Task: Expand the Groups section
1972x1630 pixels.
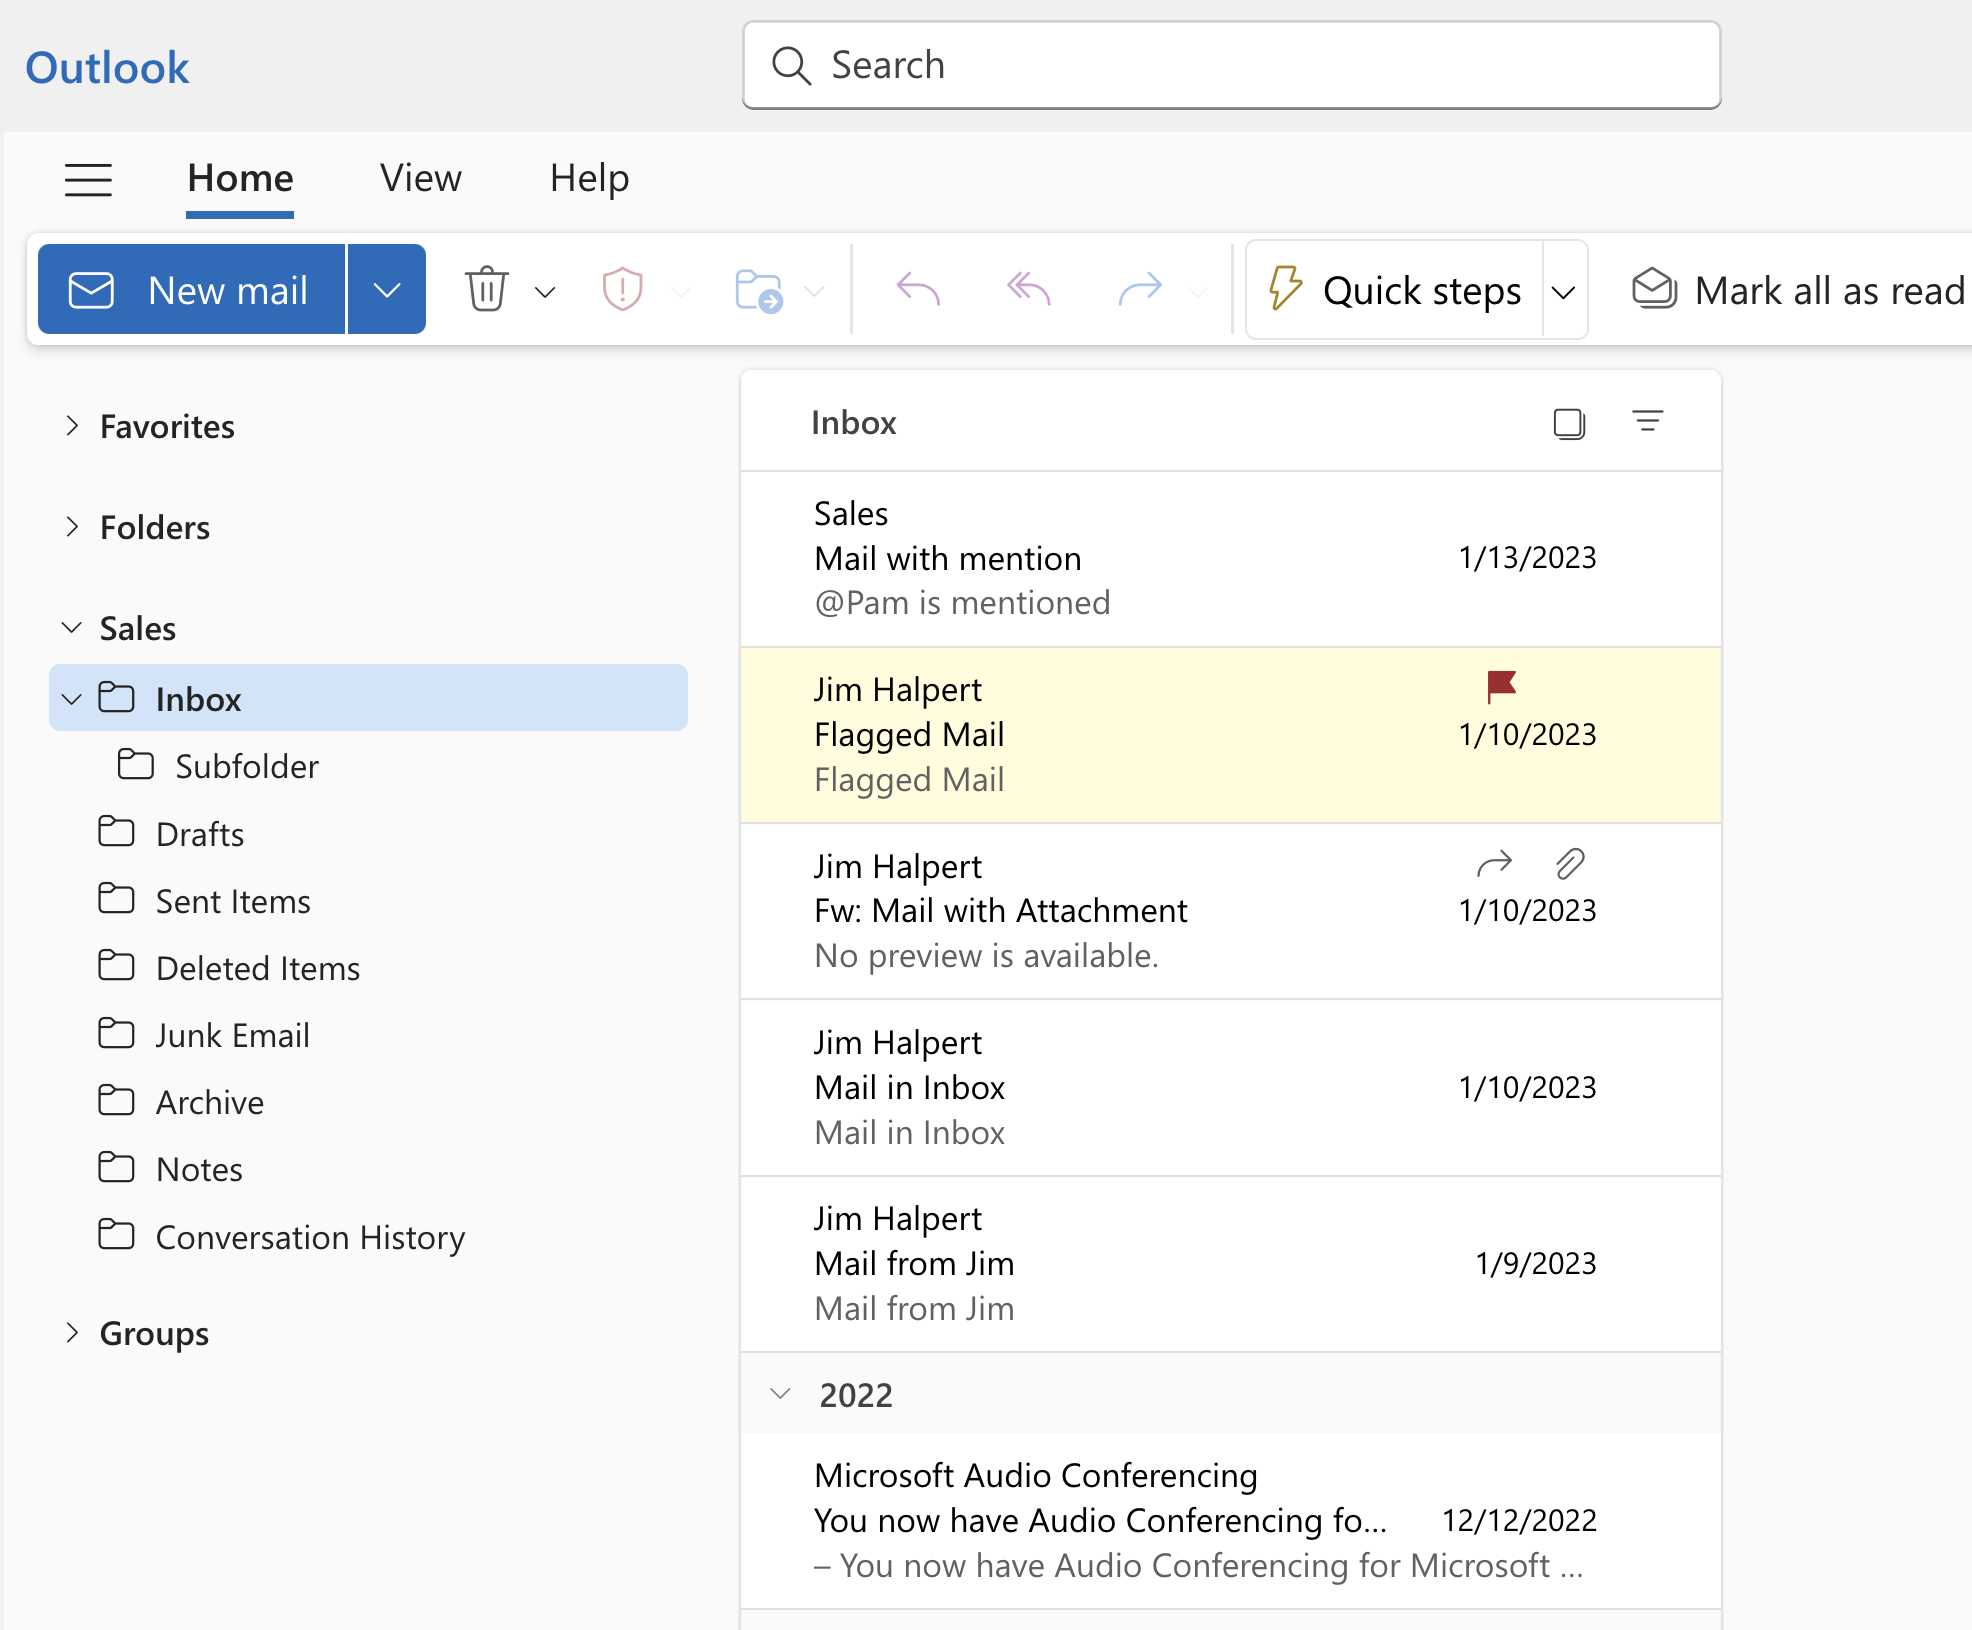Action: (74, 1332)
